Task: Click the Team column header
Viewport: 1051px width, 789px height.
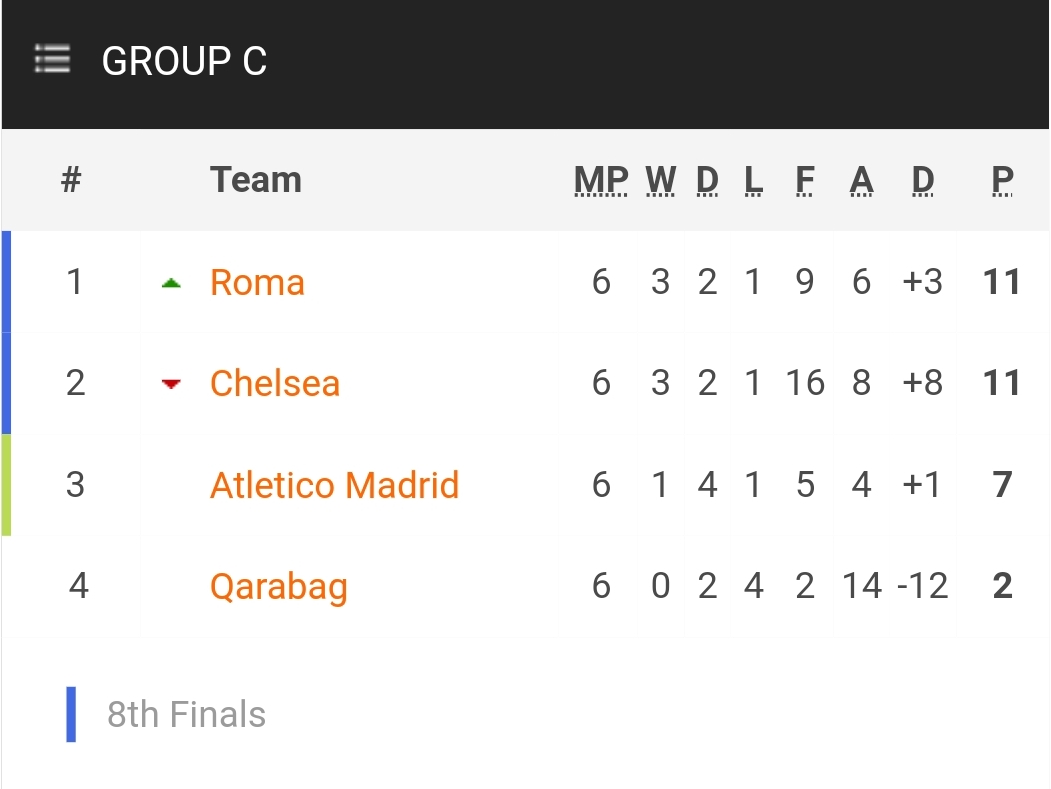Action: coord(255,180)
